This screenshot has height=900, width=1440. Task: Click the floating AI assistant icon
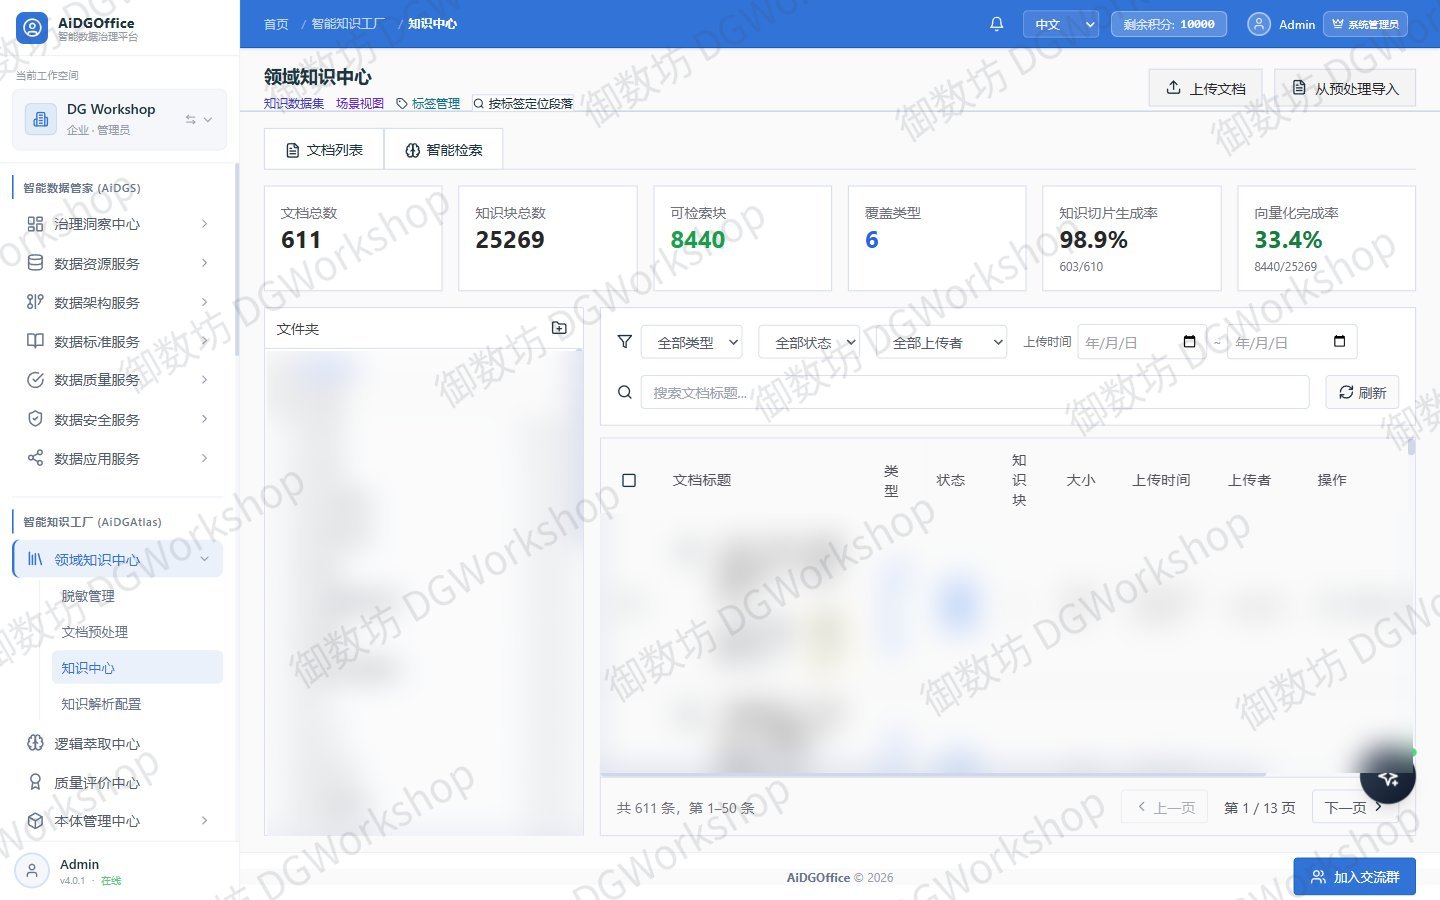tap(1388, 777)
